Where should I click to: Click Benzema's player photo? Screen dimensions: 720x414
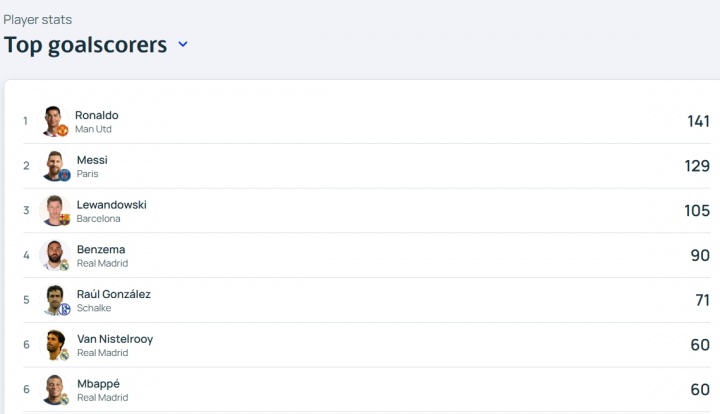coord(54,255)
